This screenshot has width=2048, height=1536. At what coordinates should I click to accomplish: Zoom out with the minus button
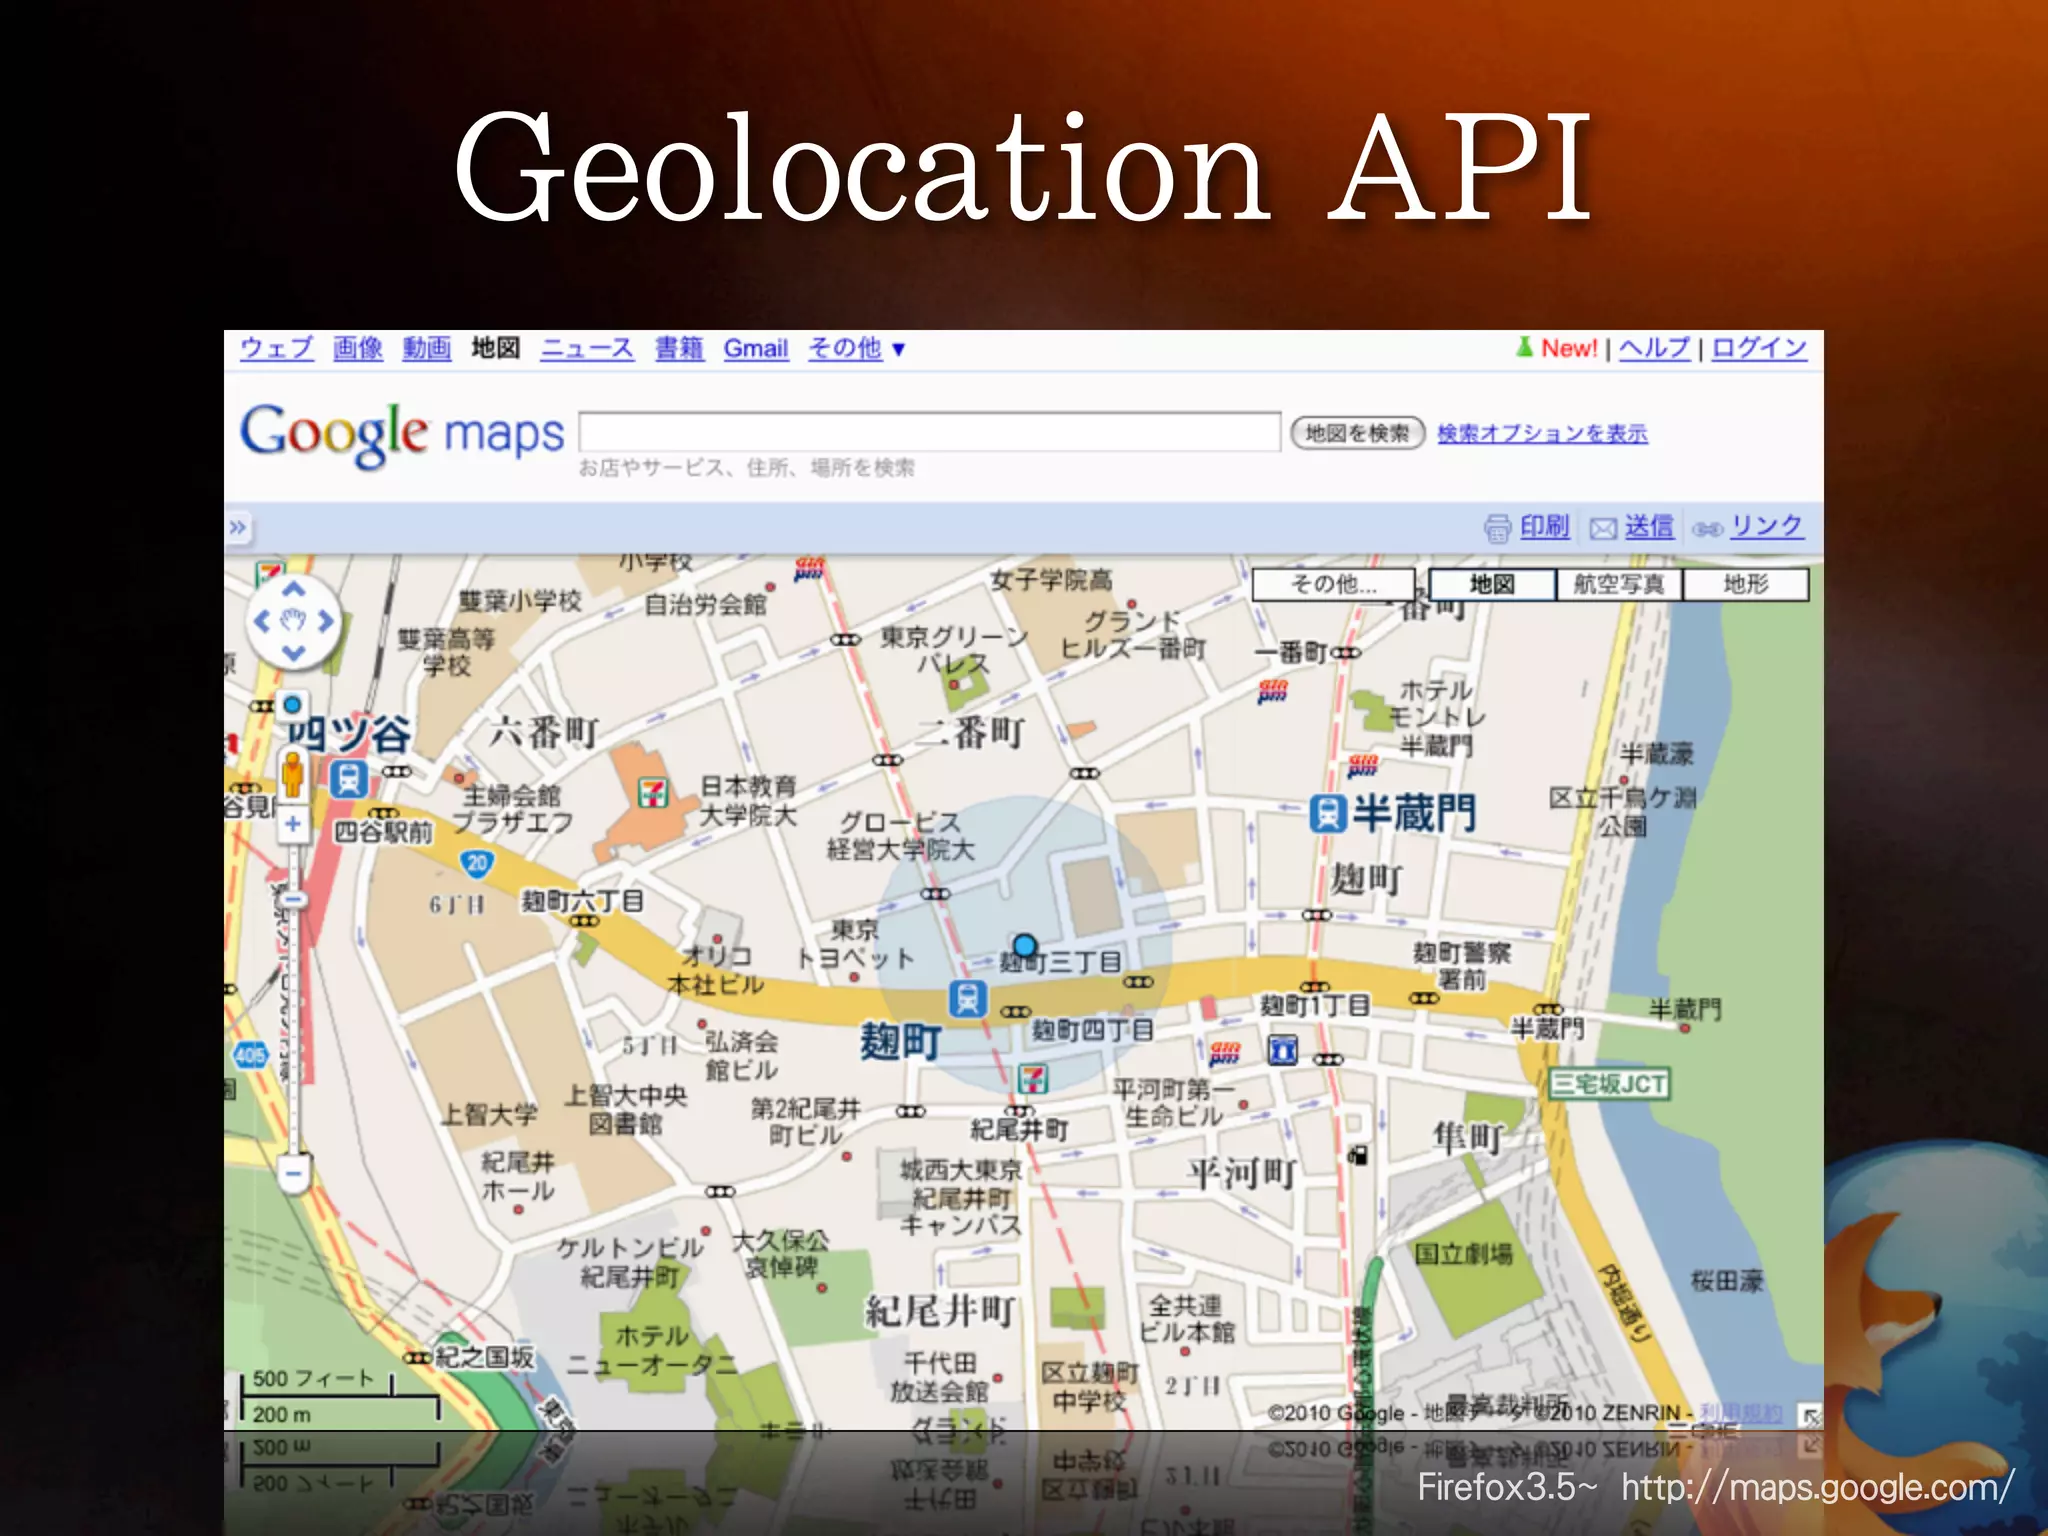click(x=292, y=1172)
